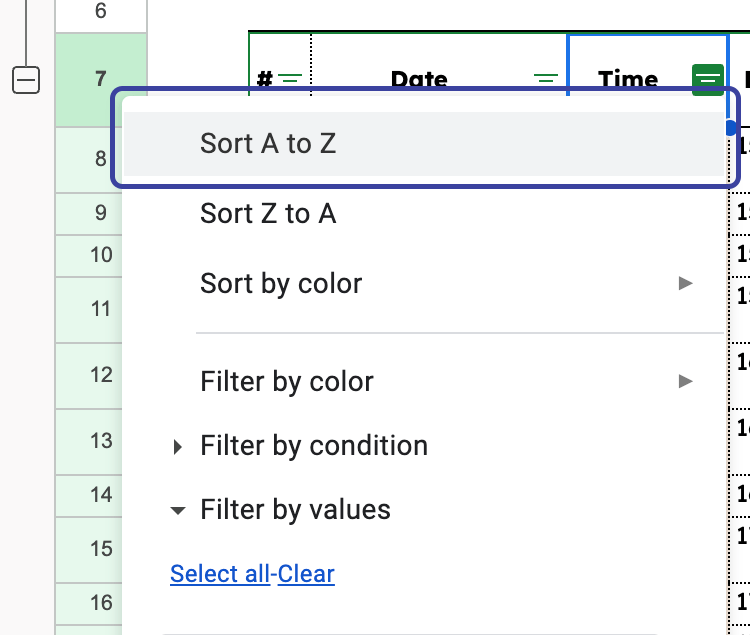The height and width of the screenshot is (635, 750).
Task: Click the filter icon in the # column
Action: tap(291, 79)
